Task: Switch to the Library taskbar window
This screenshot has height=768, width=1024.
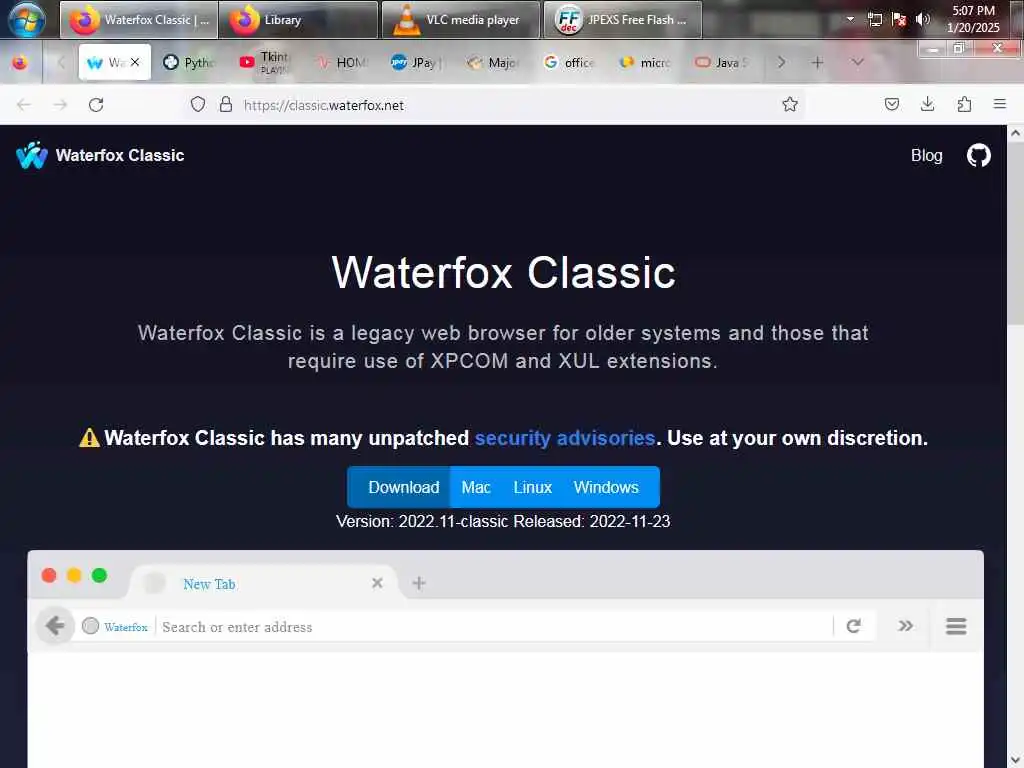Action: coord(298,20)
